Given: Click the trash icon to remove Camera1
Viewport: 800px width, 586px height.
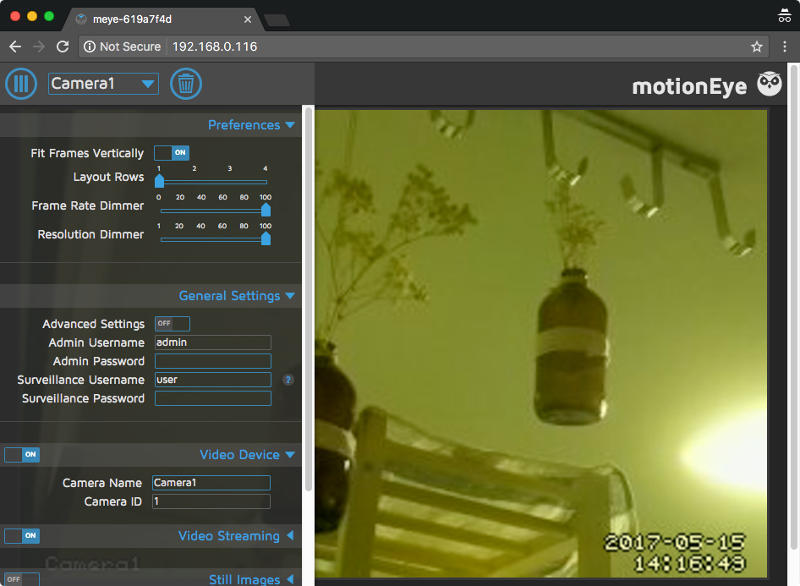Looking at the screenshot, I should tap(186, 83).
